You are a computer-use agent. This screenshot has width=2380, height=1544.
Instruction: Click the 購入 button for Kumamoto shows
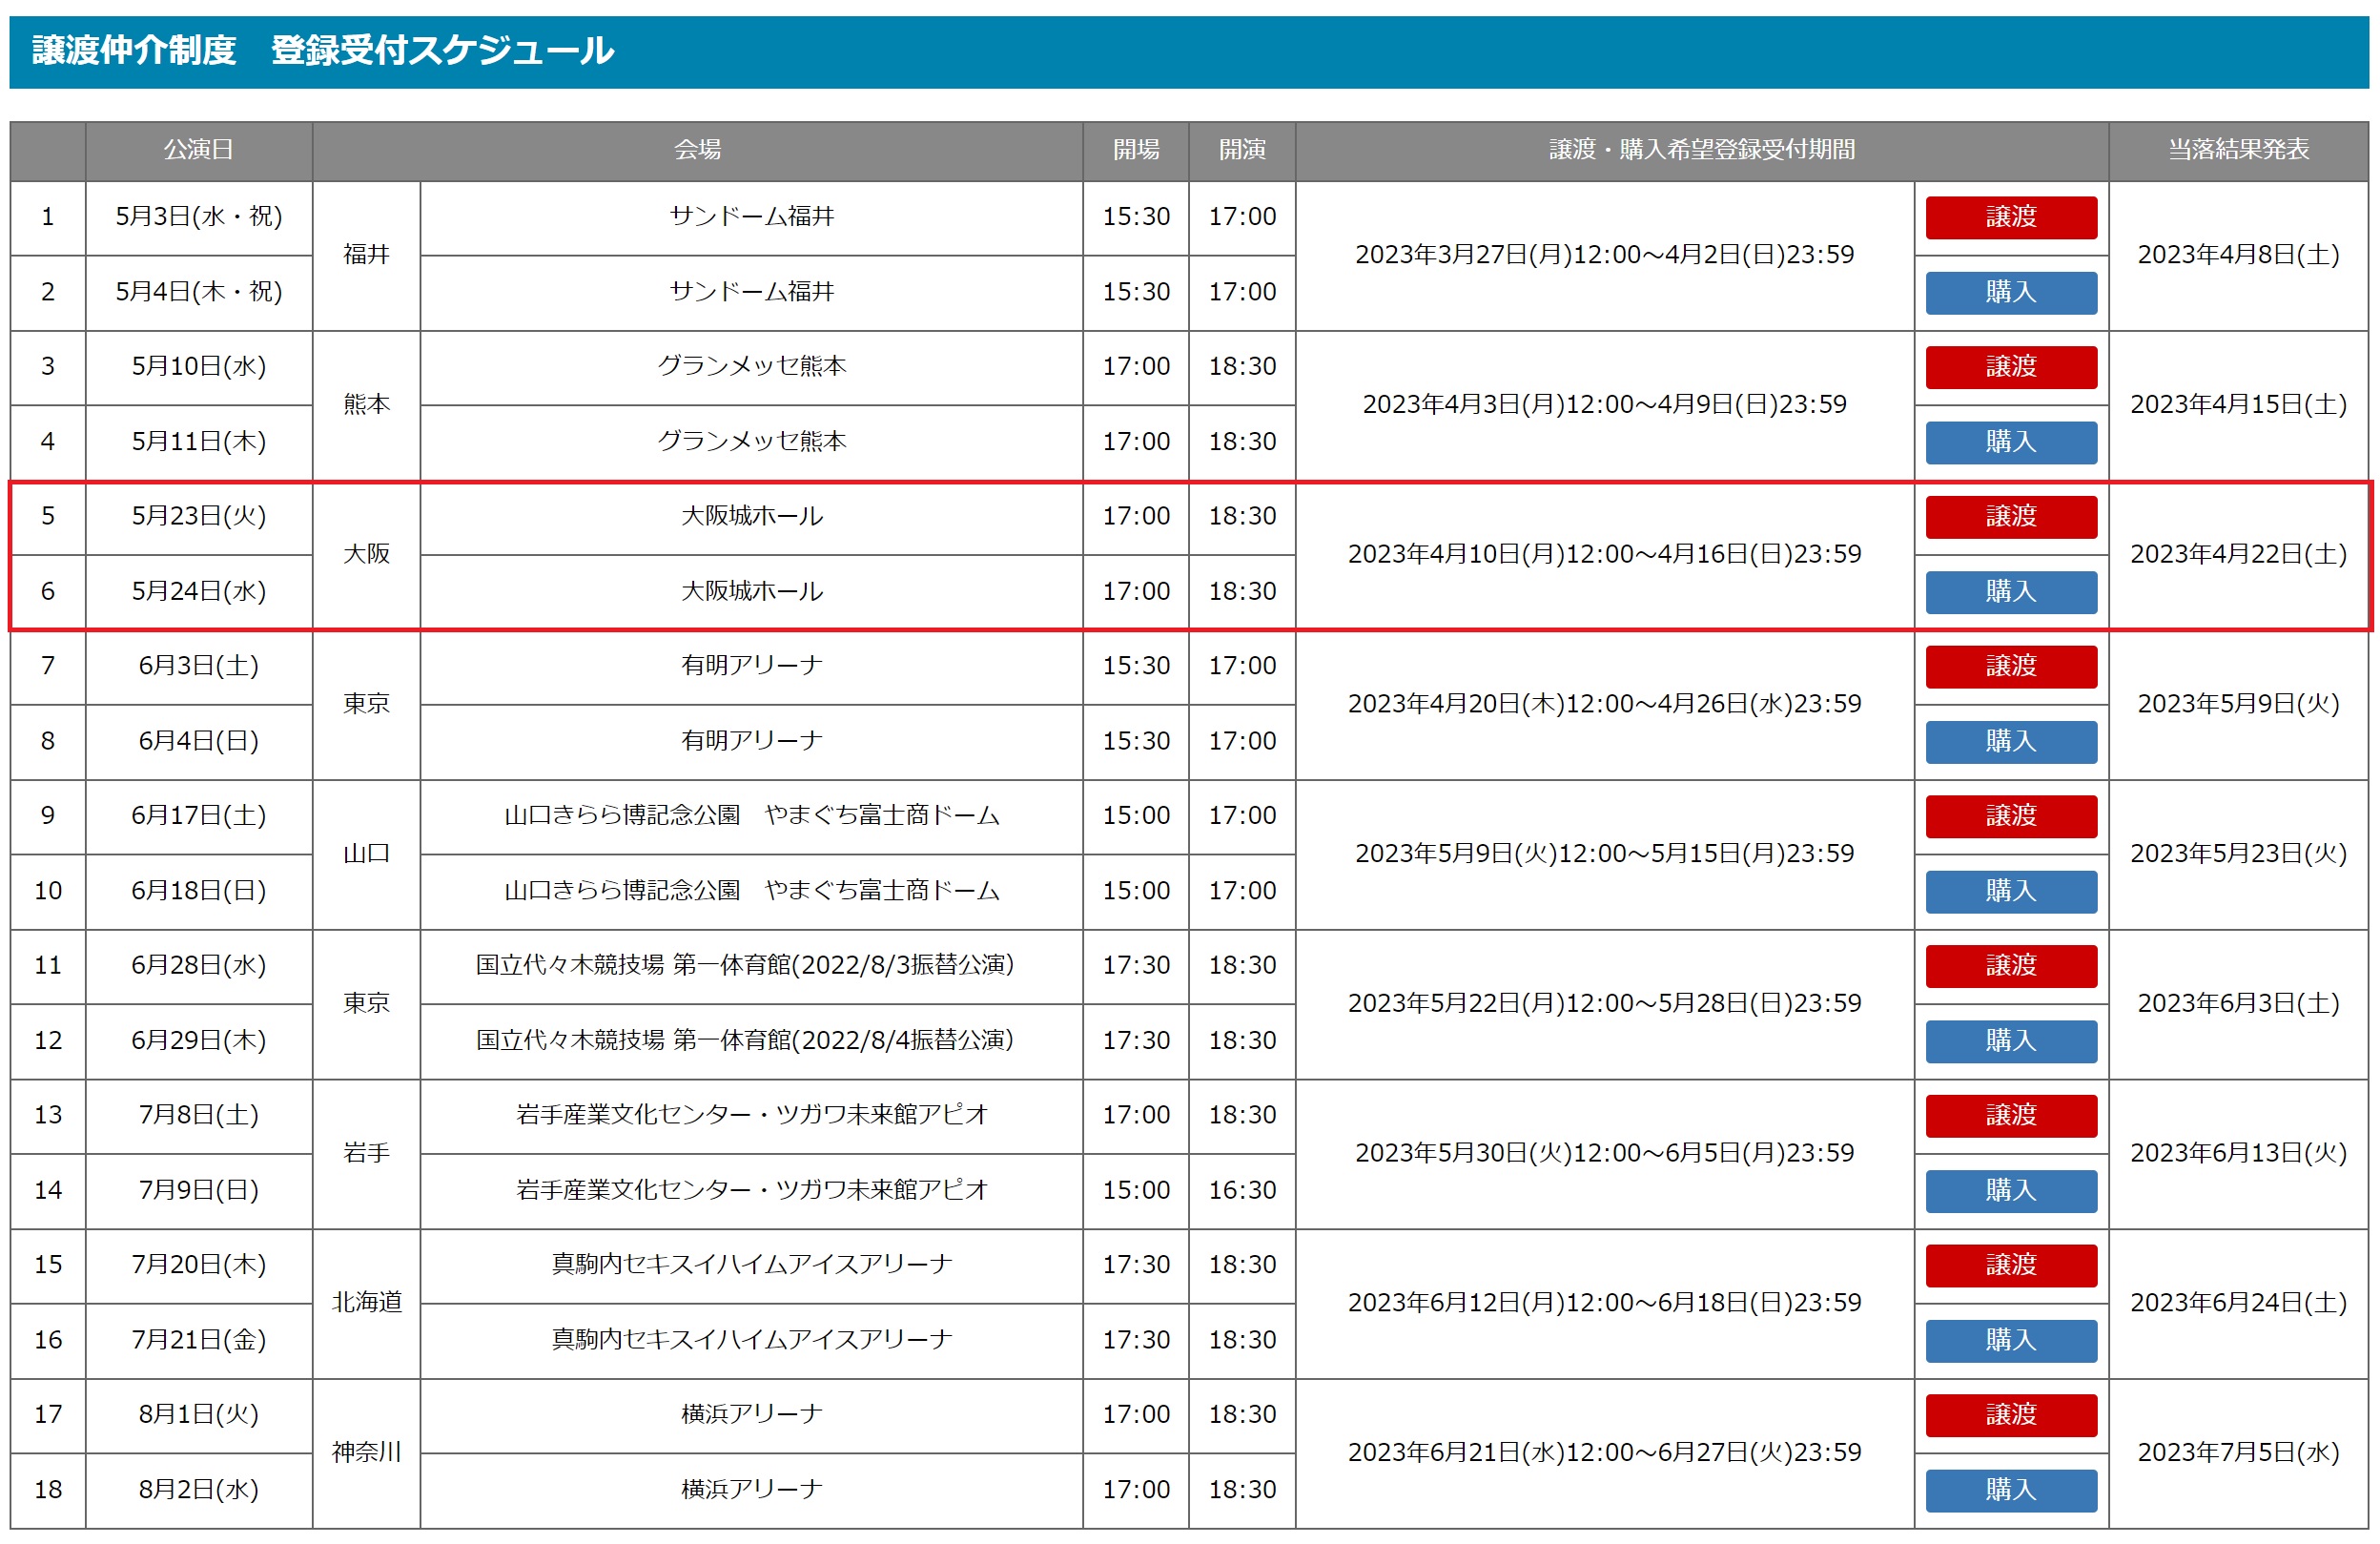click(2010, 442)
